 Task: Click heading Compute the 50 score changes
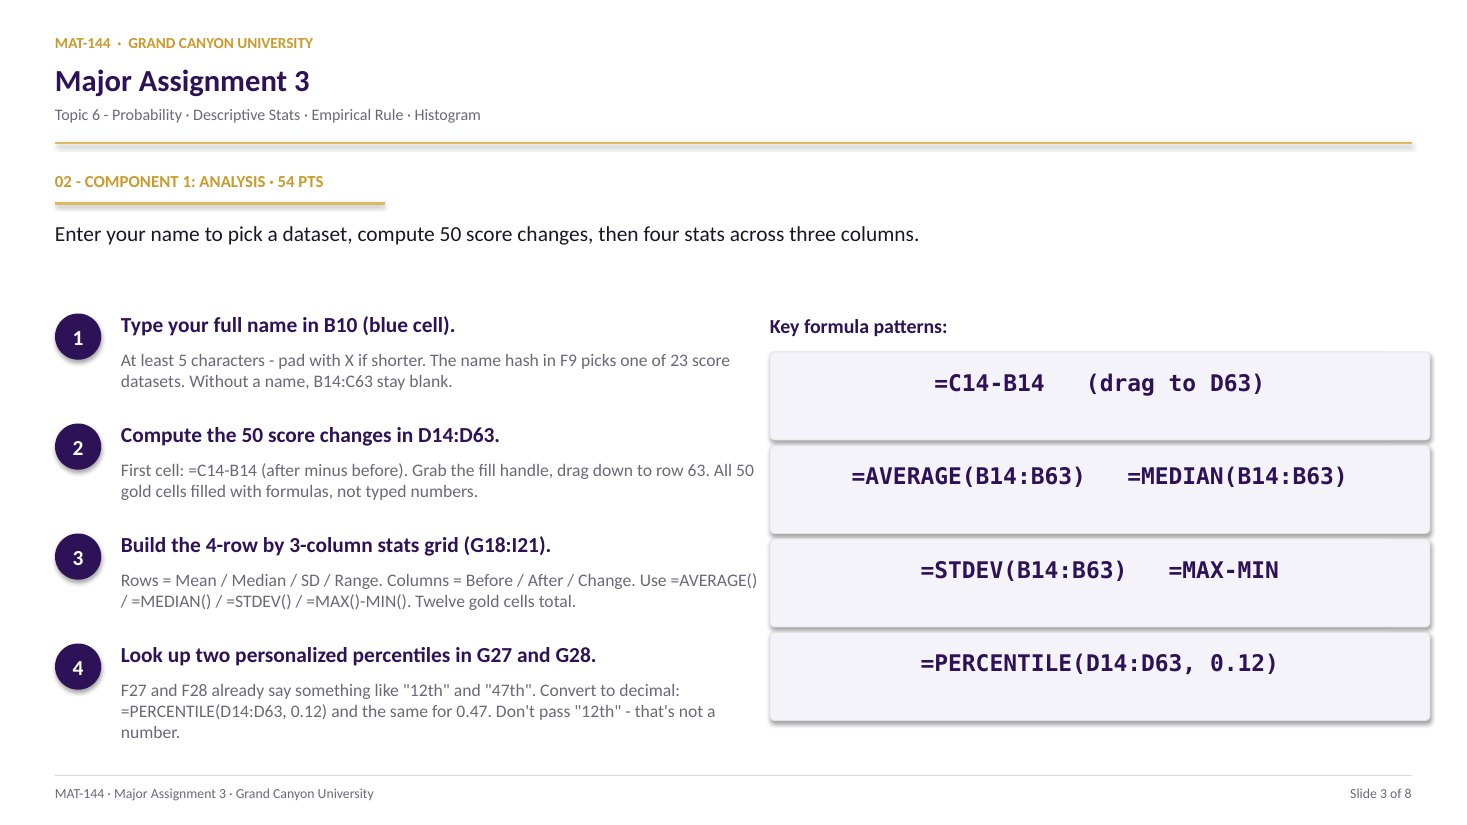(x=310, y=435)
